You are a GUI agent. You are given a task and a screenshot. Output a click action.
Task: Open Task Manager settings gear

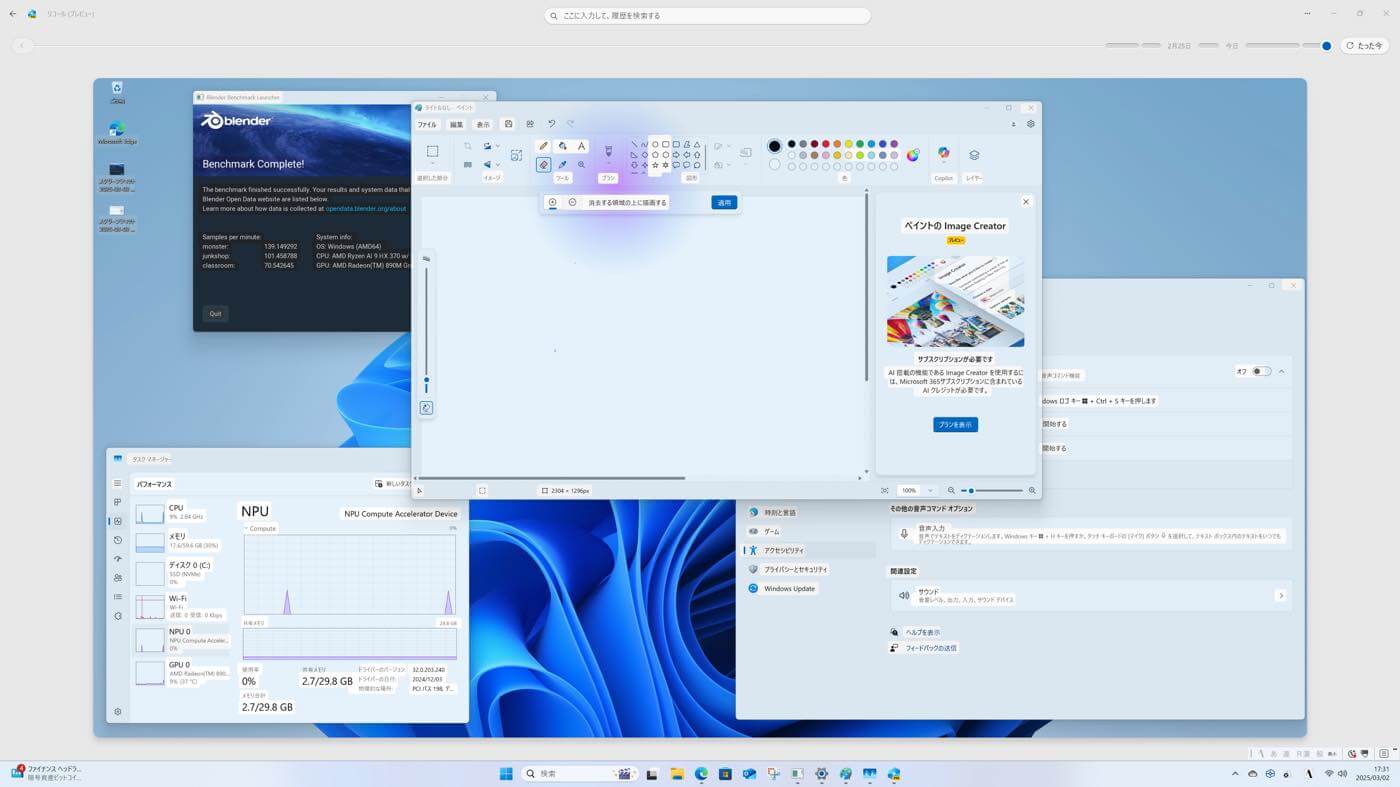click(118, 712)
